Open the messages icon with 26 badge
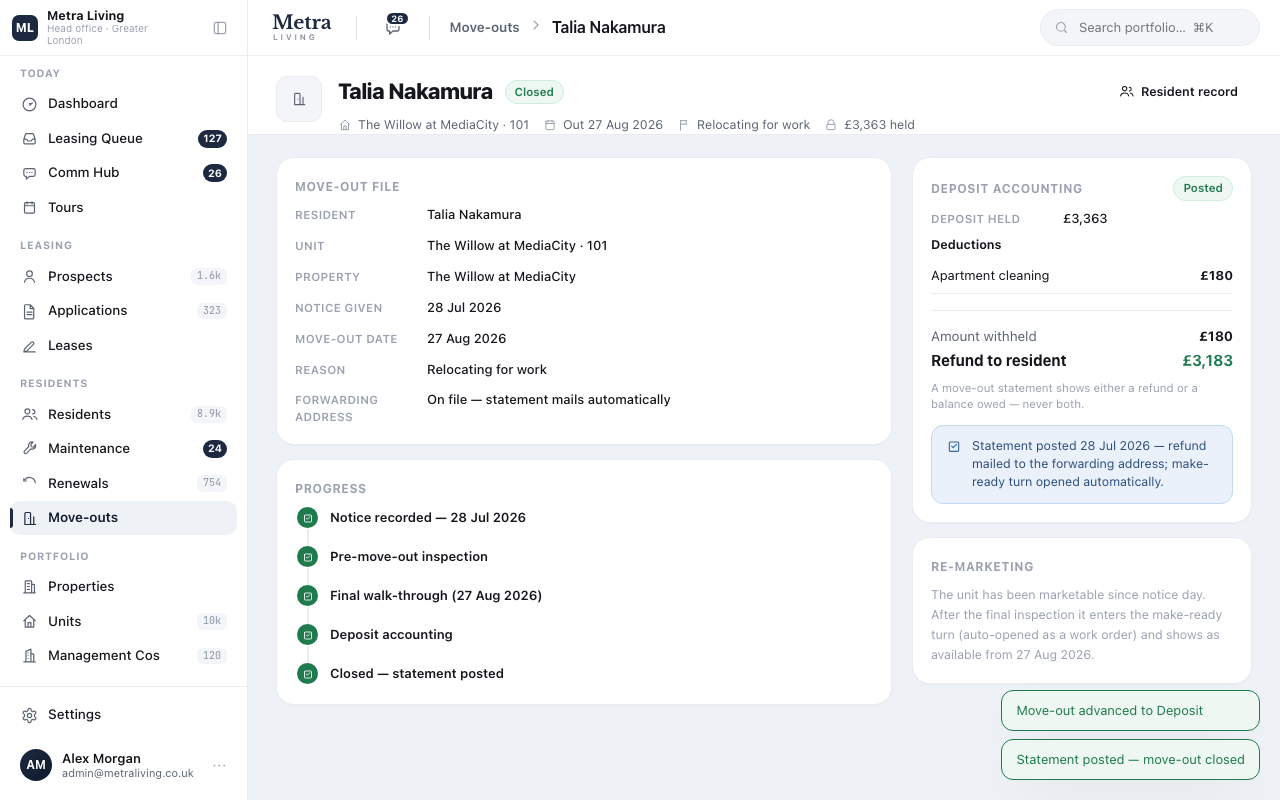Screen dimensions: 1280x800 (x=394, y=27)
